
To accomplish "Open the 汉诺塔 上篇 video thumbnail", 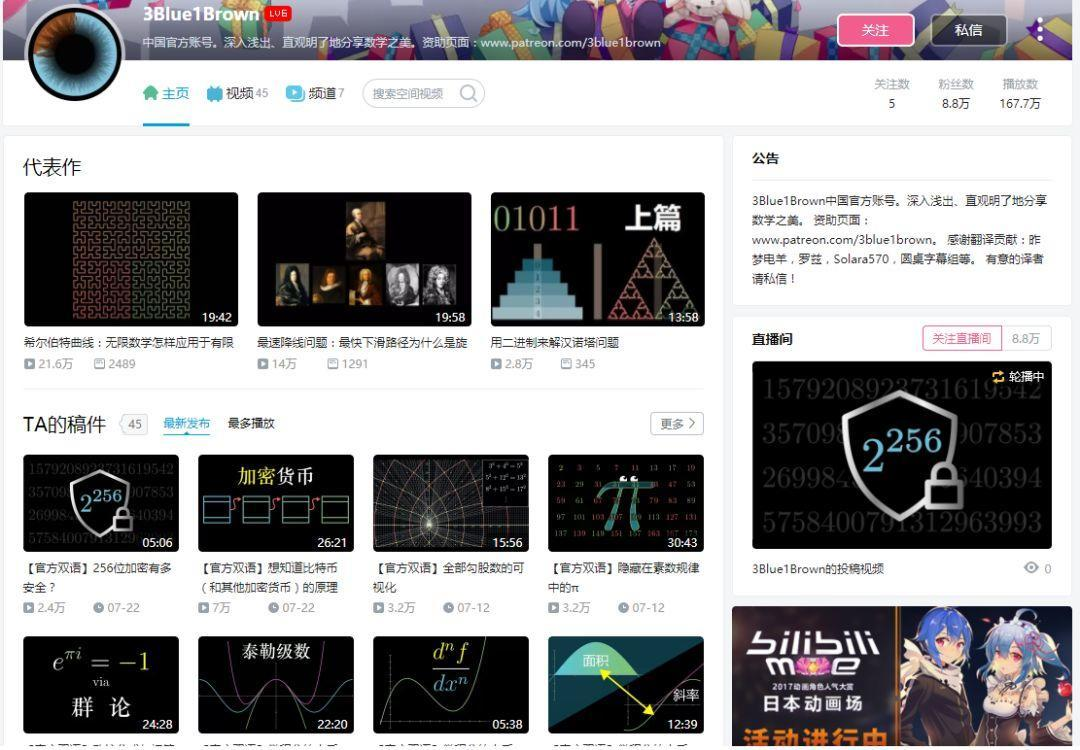I will point(598,259).
